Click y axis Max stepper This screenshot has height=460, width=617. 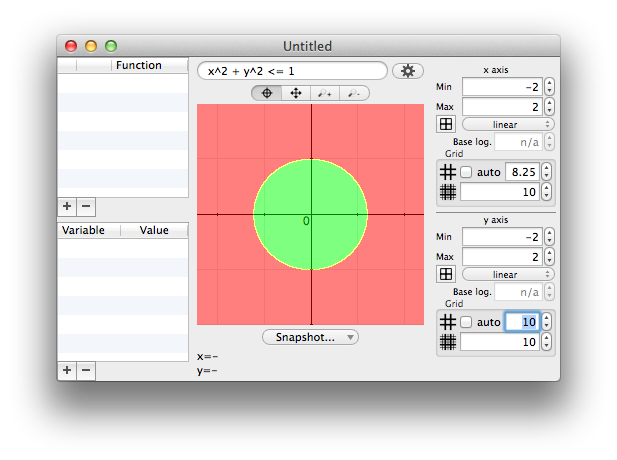click(x=549, y=257)
